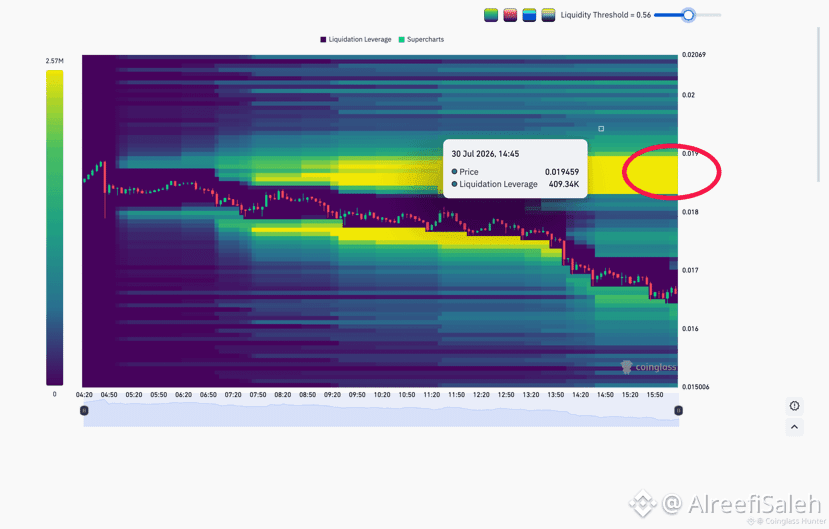The width and height of the screenshot is (829, 529).
Task: Click the Liquidity Threshold label text
Action: [605, 15]
